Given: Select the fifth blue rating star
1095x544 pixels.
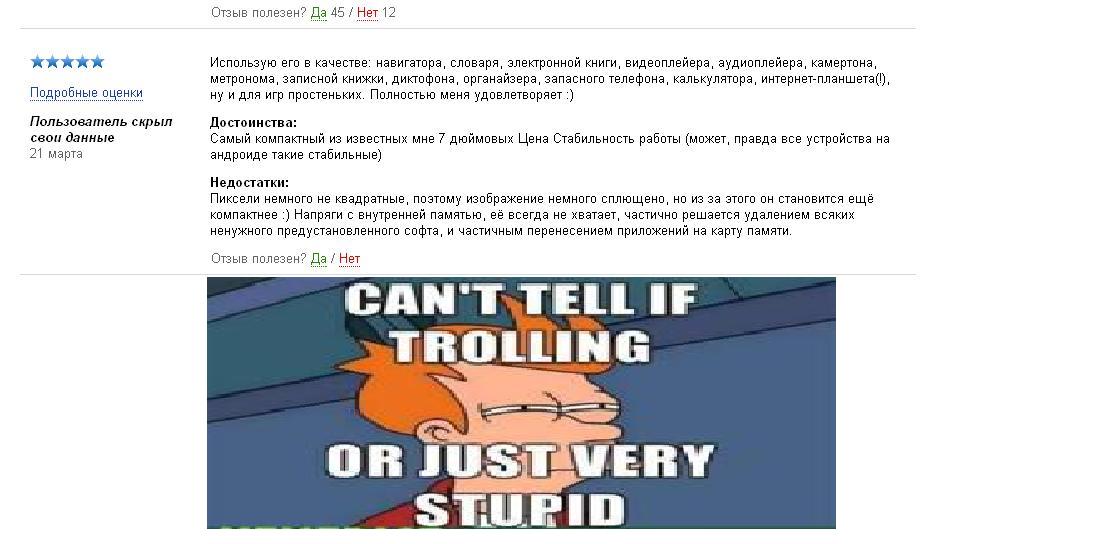Looking at the screenshot, I should (97, 61).
